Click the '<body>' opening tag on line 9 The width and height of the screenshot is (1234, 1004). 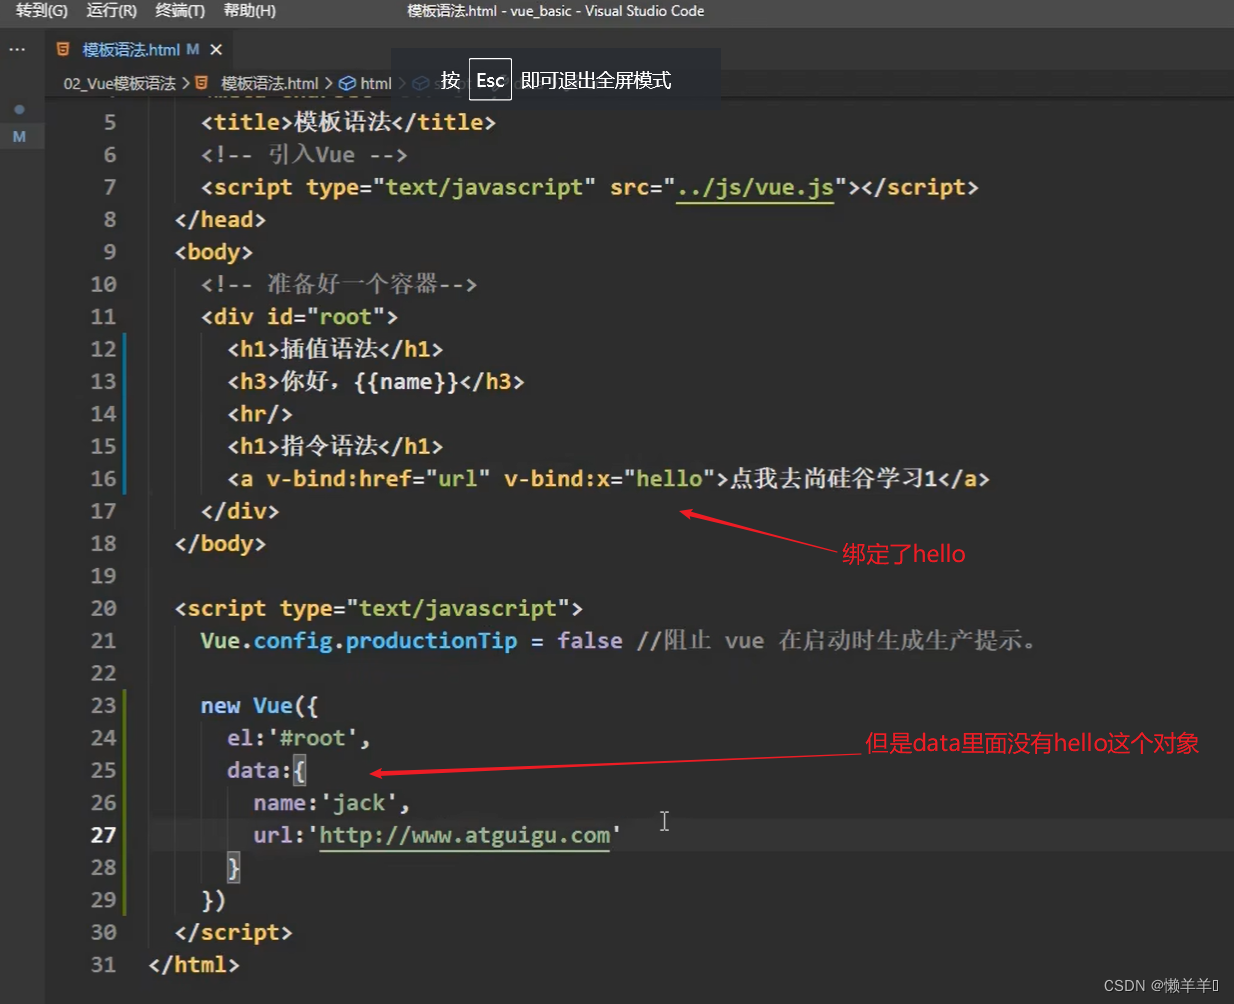(x=213, y=252)
